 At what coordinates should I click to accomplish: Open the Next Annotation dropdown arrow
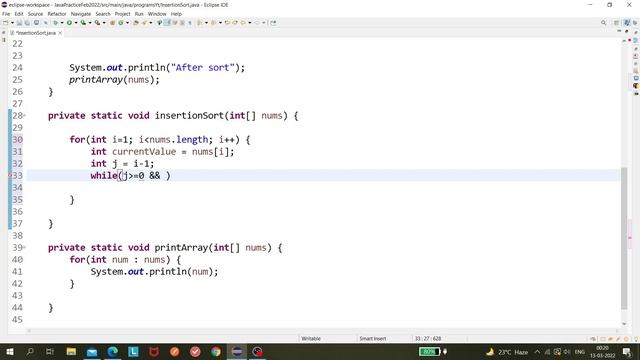coord(206,23)
